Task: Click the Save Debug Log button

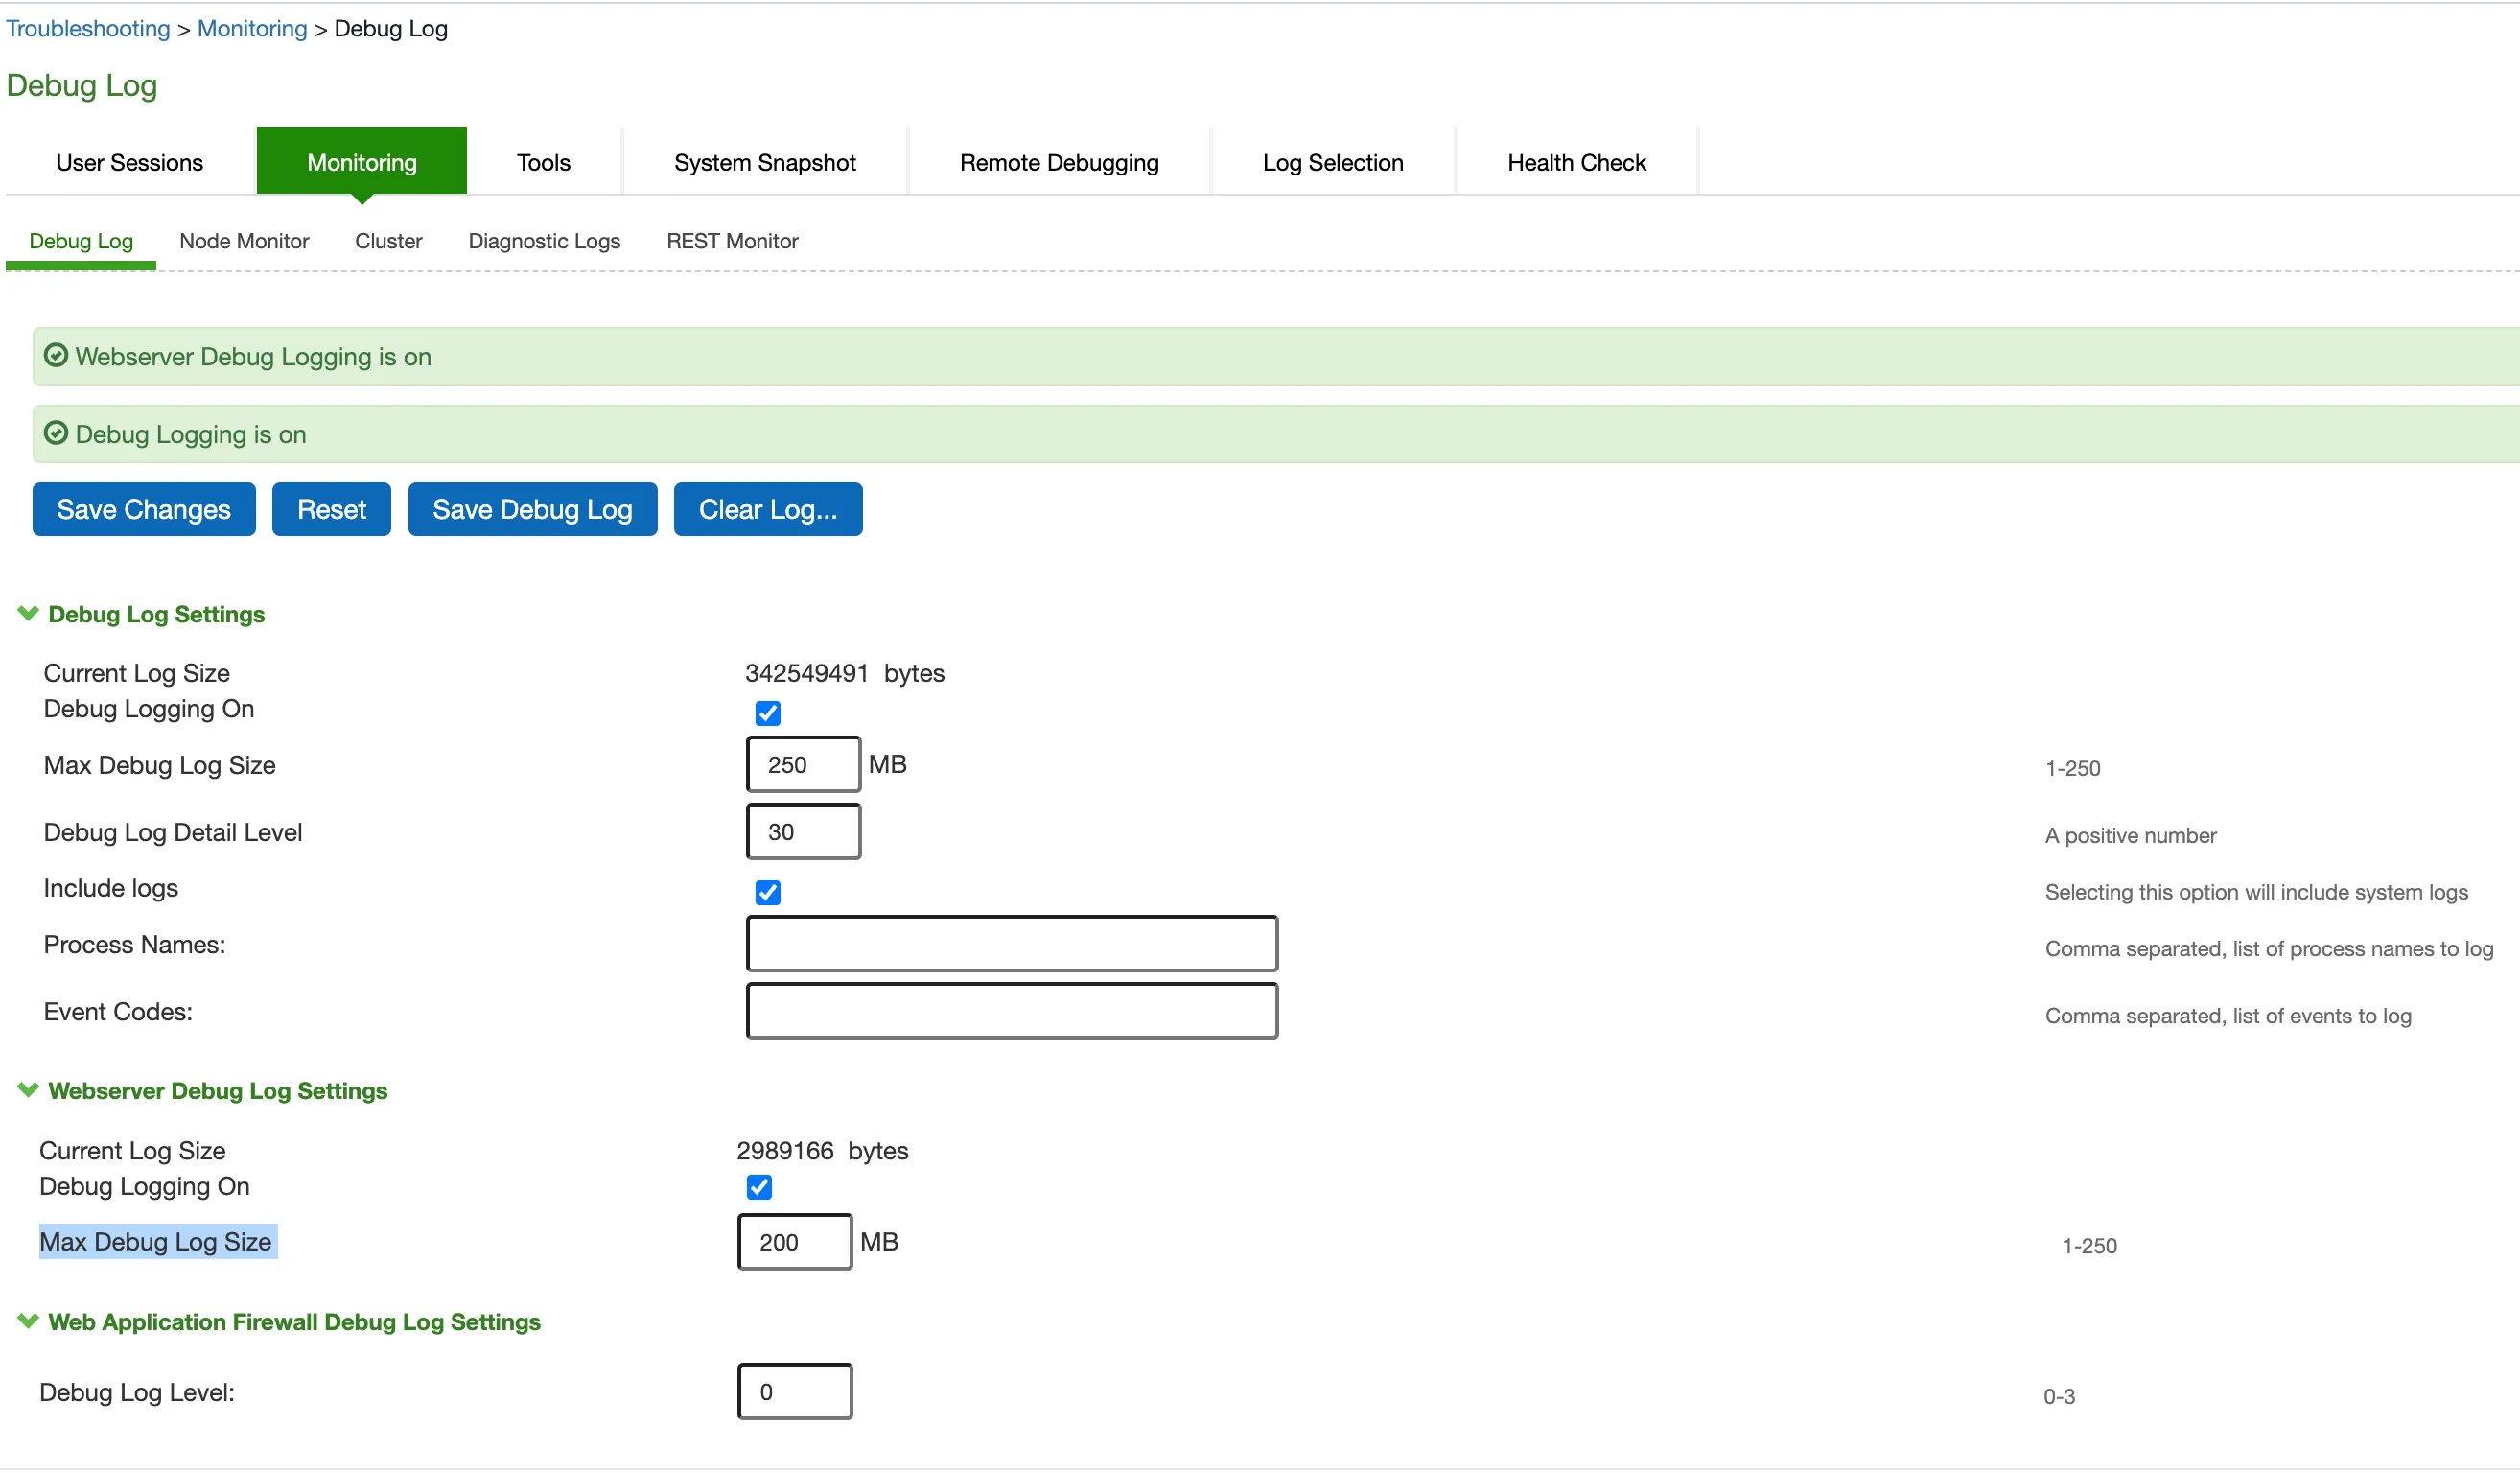Action: 533,509
